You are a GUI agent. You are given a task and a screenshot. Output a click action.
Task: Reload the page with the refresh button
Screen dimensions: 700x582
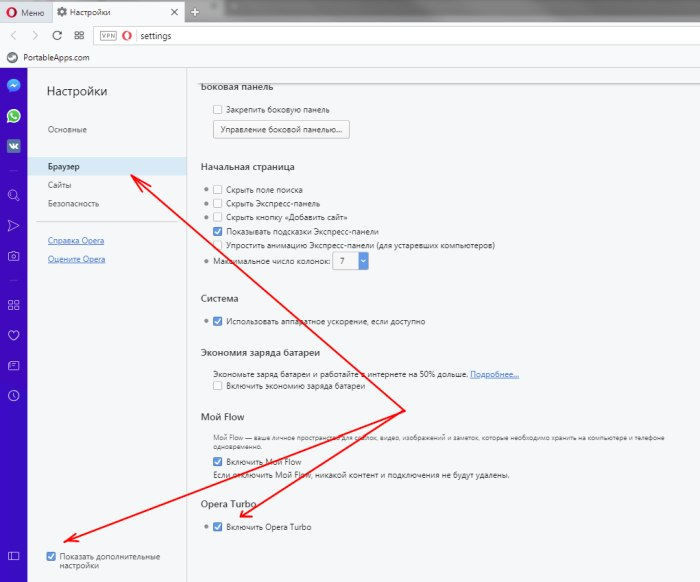[57, 35]
